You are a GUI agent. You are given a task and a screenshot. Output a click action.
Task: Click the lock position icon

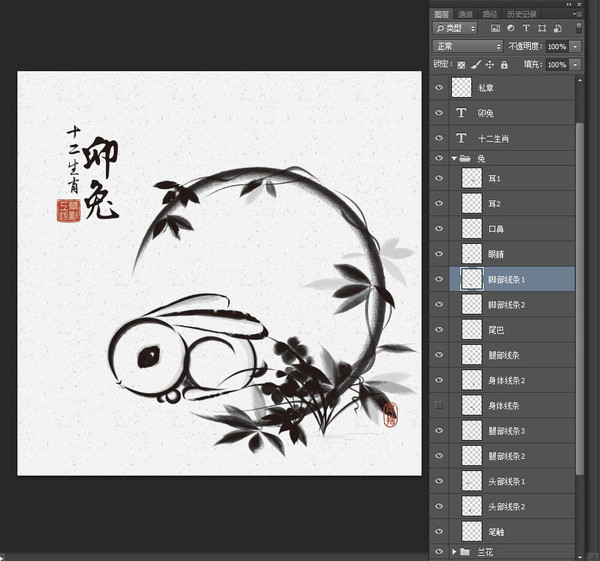(490, 65)
